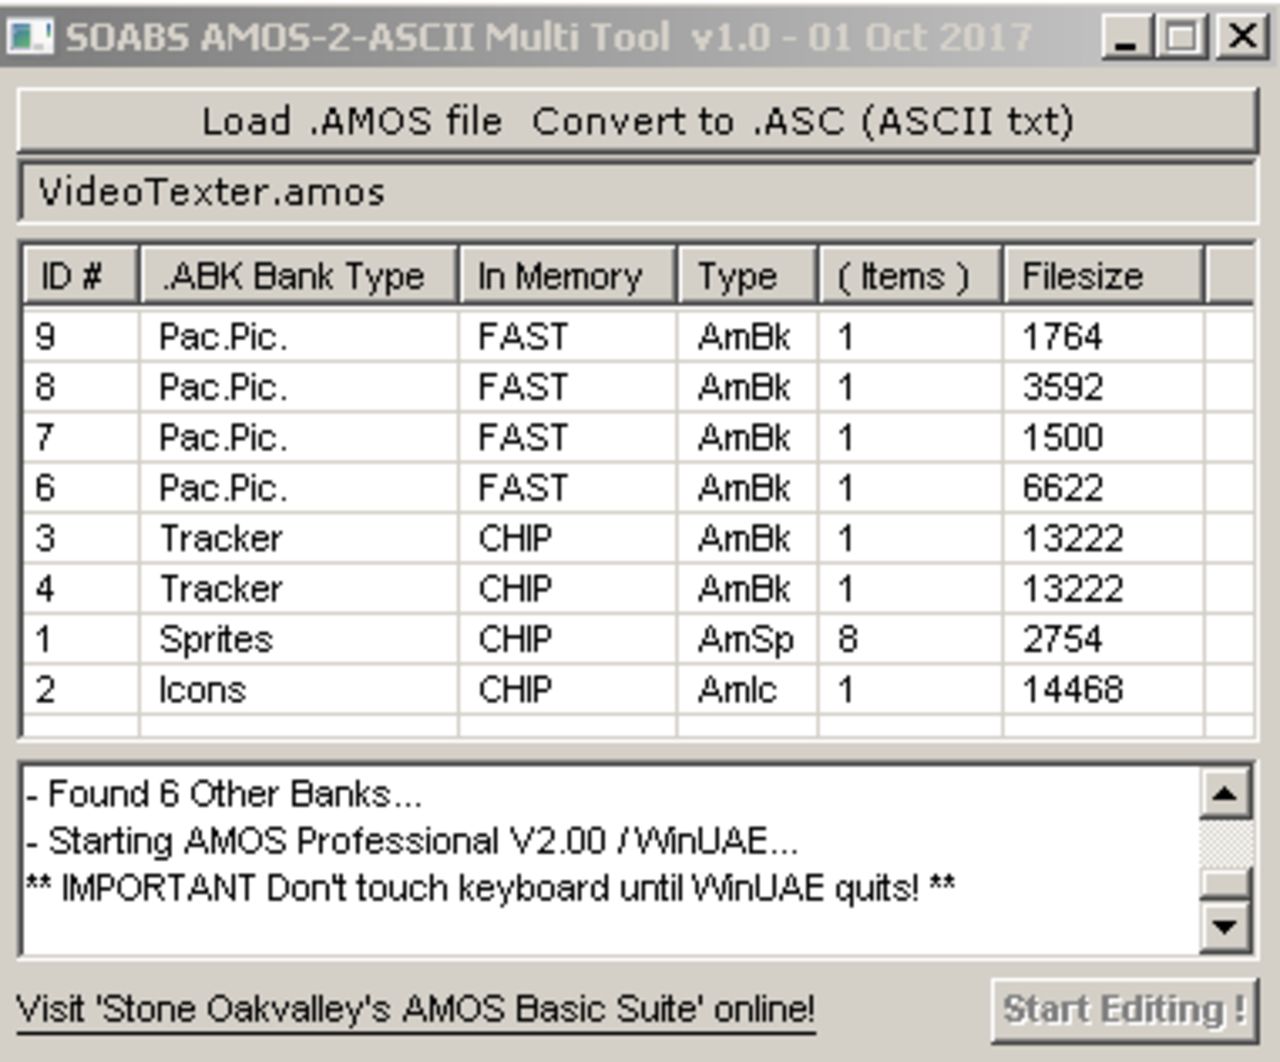Sort by the ID # column header

click(x=80, y=276)
